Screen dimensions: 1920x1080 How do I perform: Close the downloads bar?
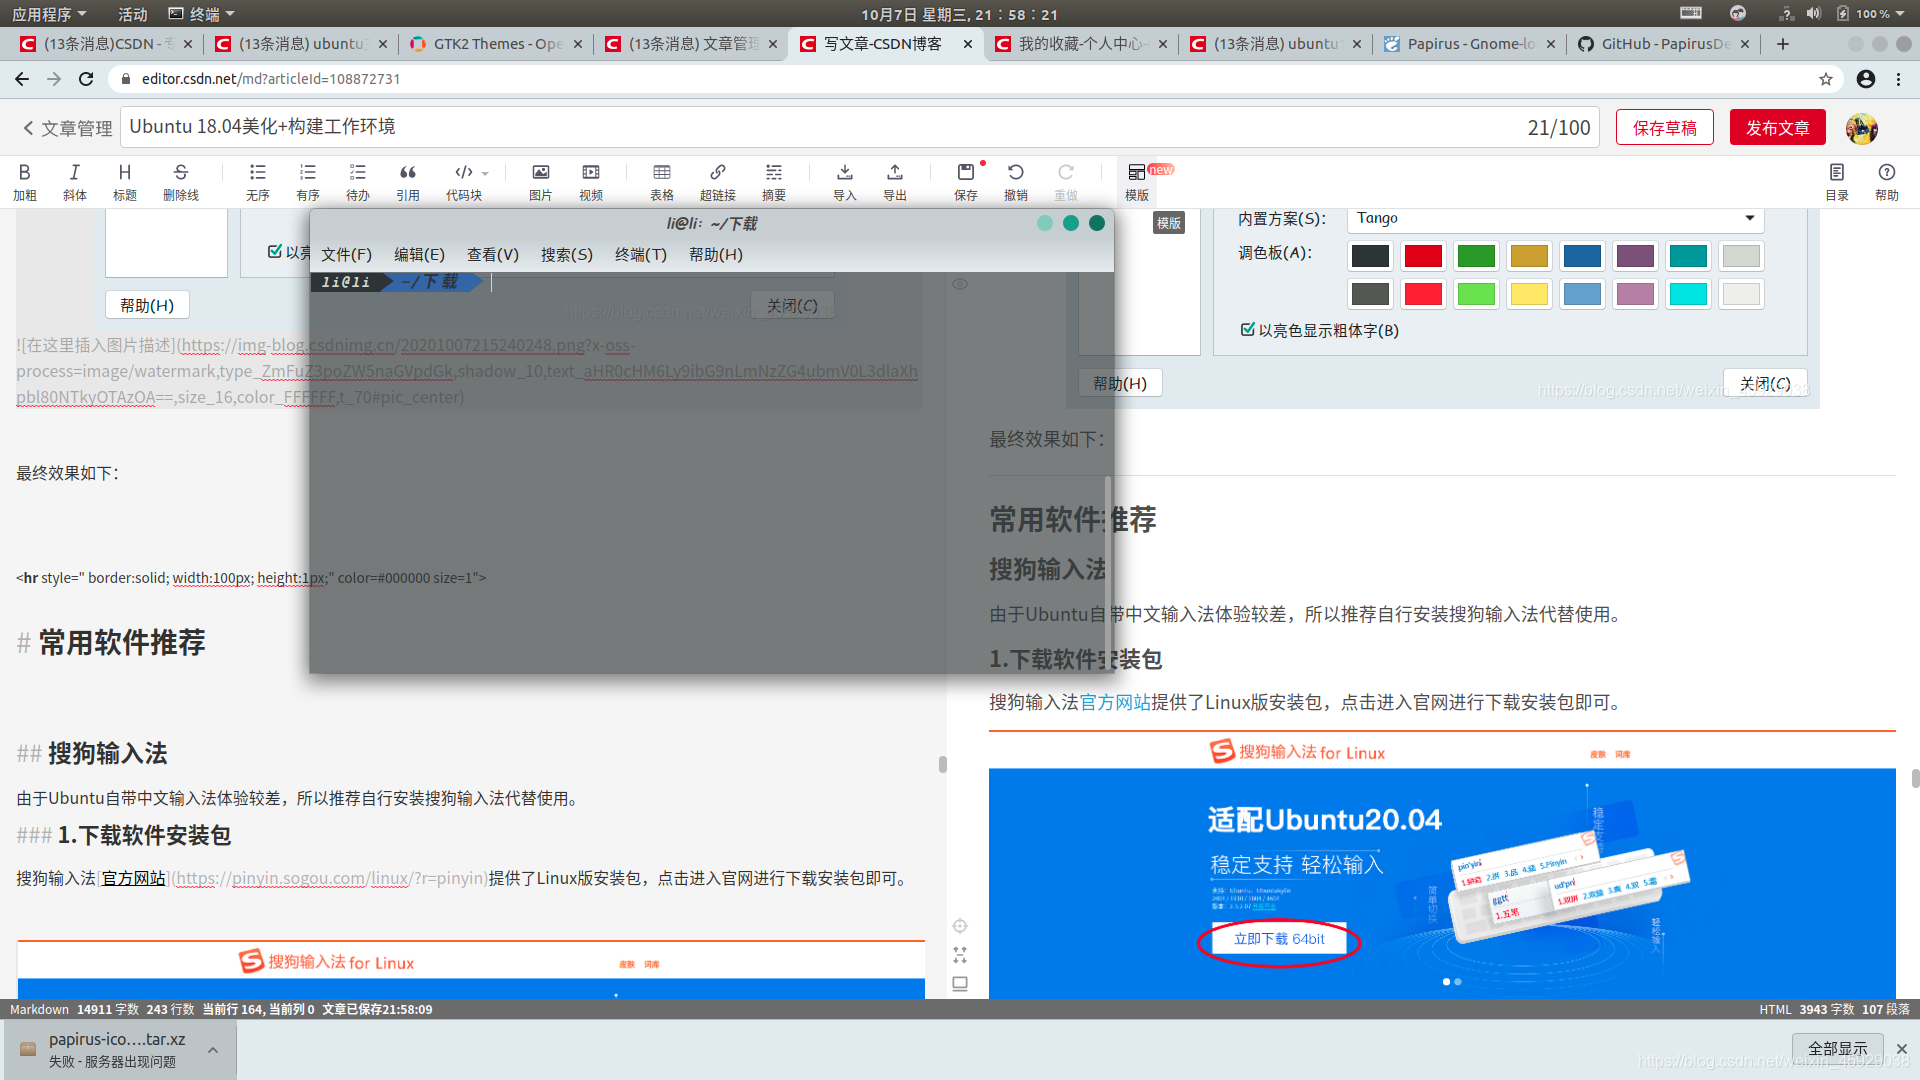tap(1902, 1049)
